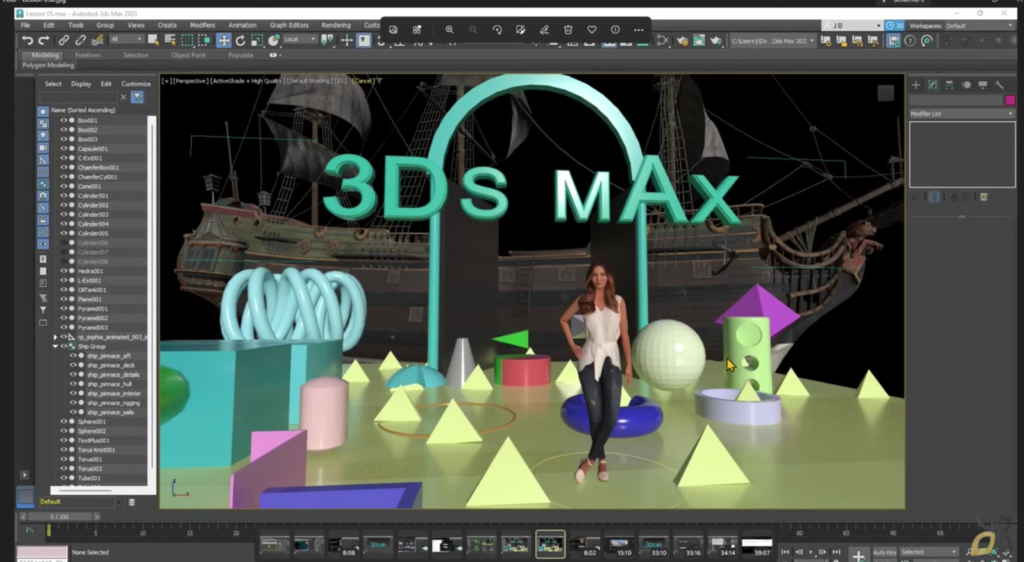The image size is (1024, 562).
Task: Open the Display tab monitor icon
Action: point(982,85)
